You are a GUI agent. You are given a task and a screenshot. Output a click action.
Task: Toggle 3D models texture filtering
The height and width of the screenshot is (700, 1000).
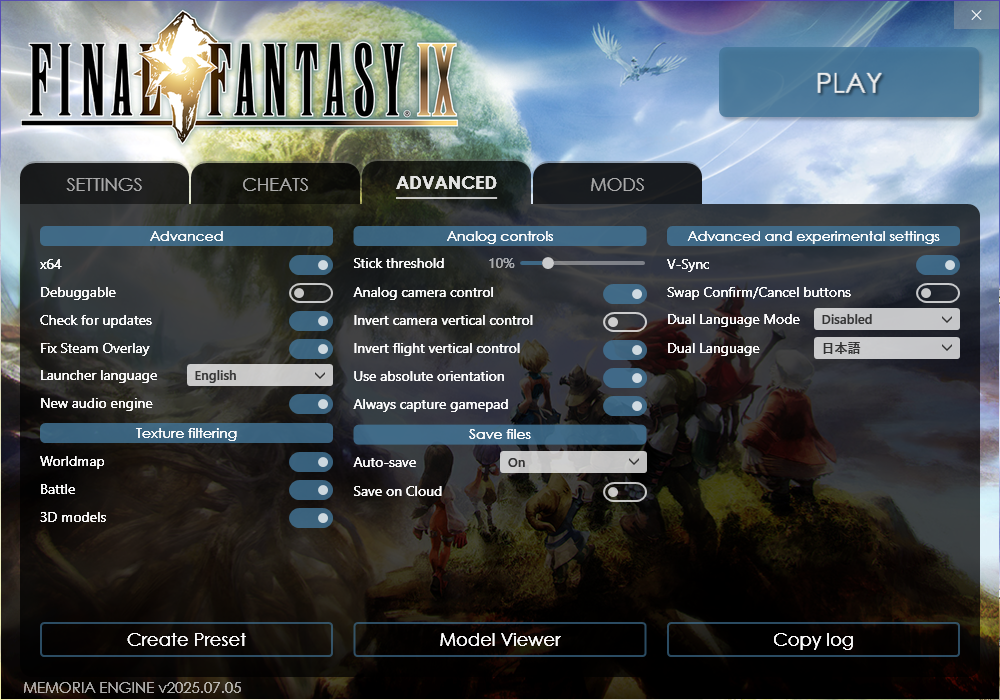pos(311,518)
